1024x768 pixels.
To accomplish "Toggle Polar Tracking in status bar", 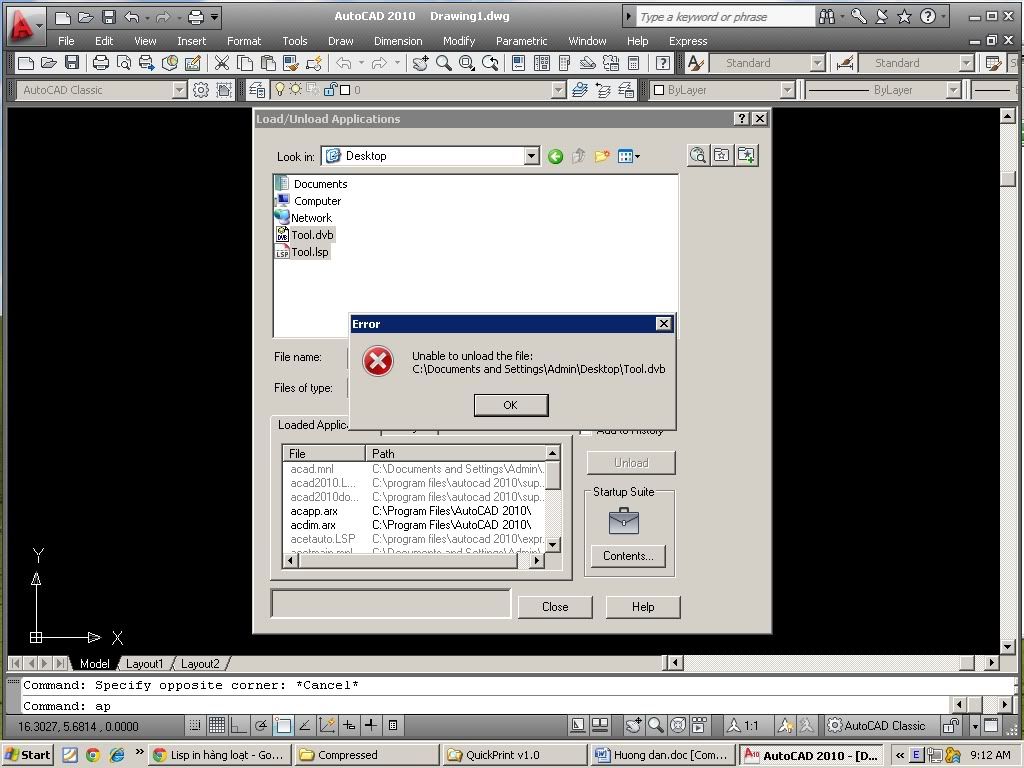I will click(261, 725).
